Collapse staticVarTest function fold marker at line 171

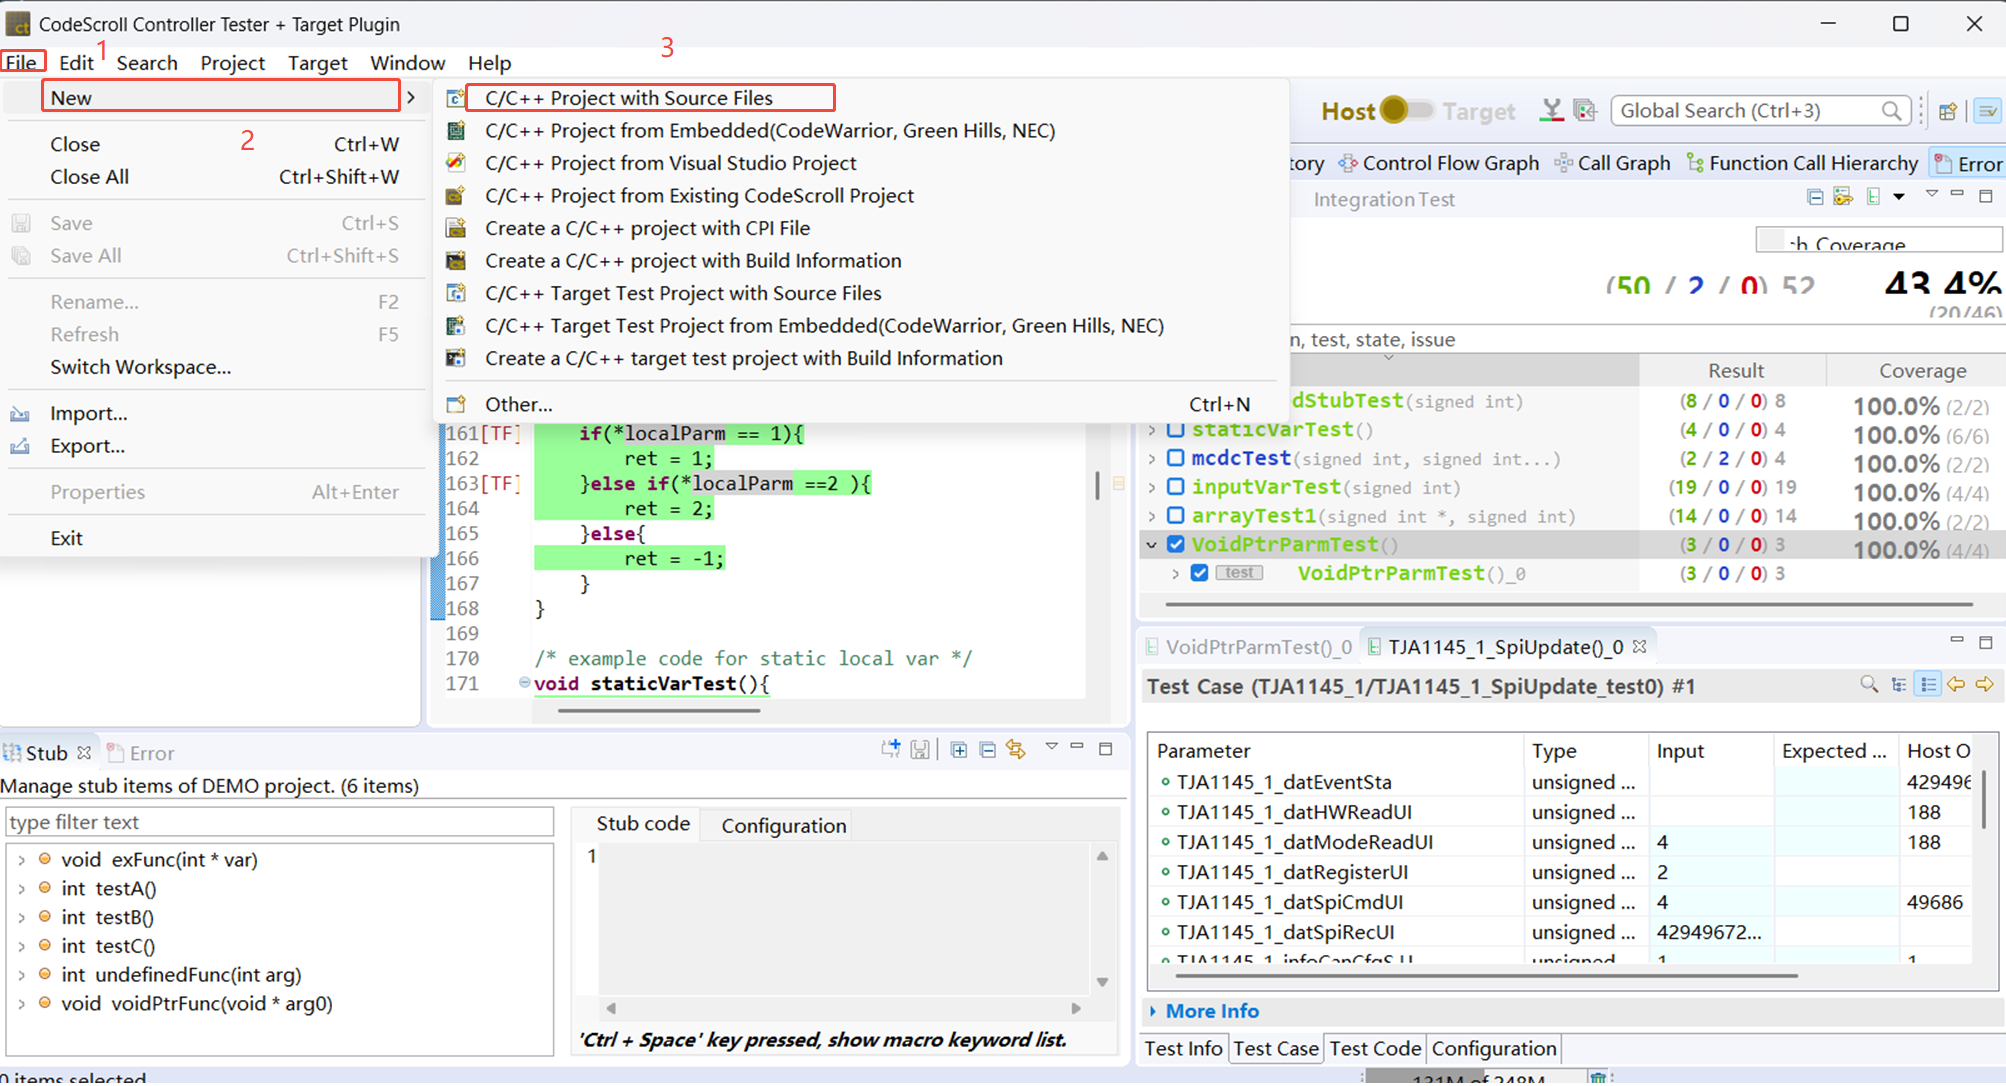524,683
